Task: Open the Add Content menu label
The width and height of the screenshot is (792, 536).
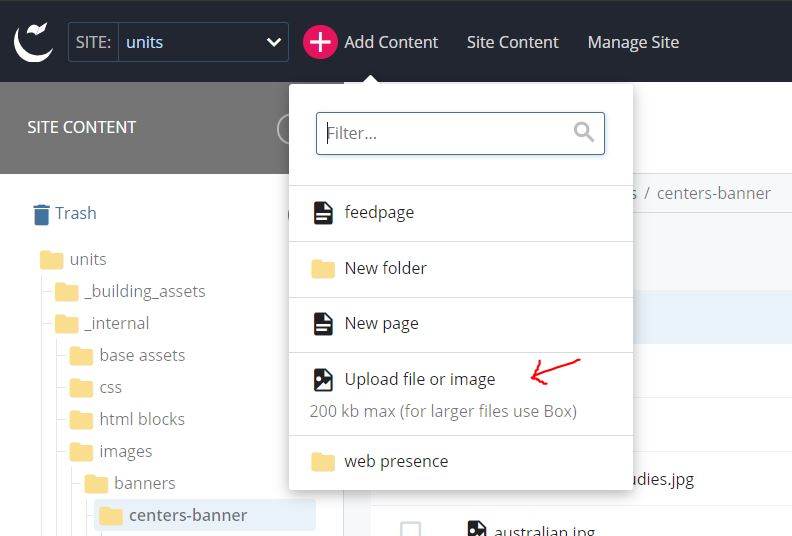Action: (391, 42)
